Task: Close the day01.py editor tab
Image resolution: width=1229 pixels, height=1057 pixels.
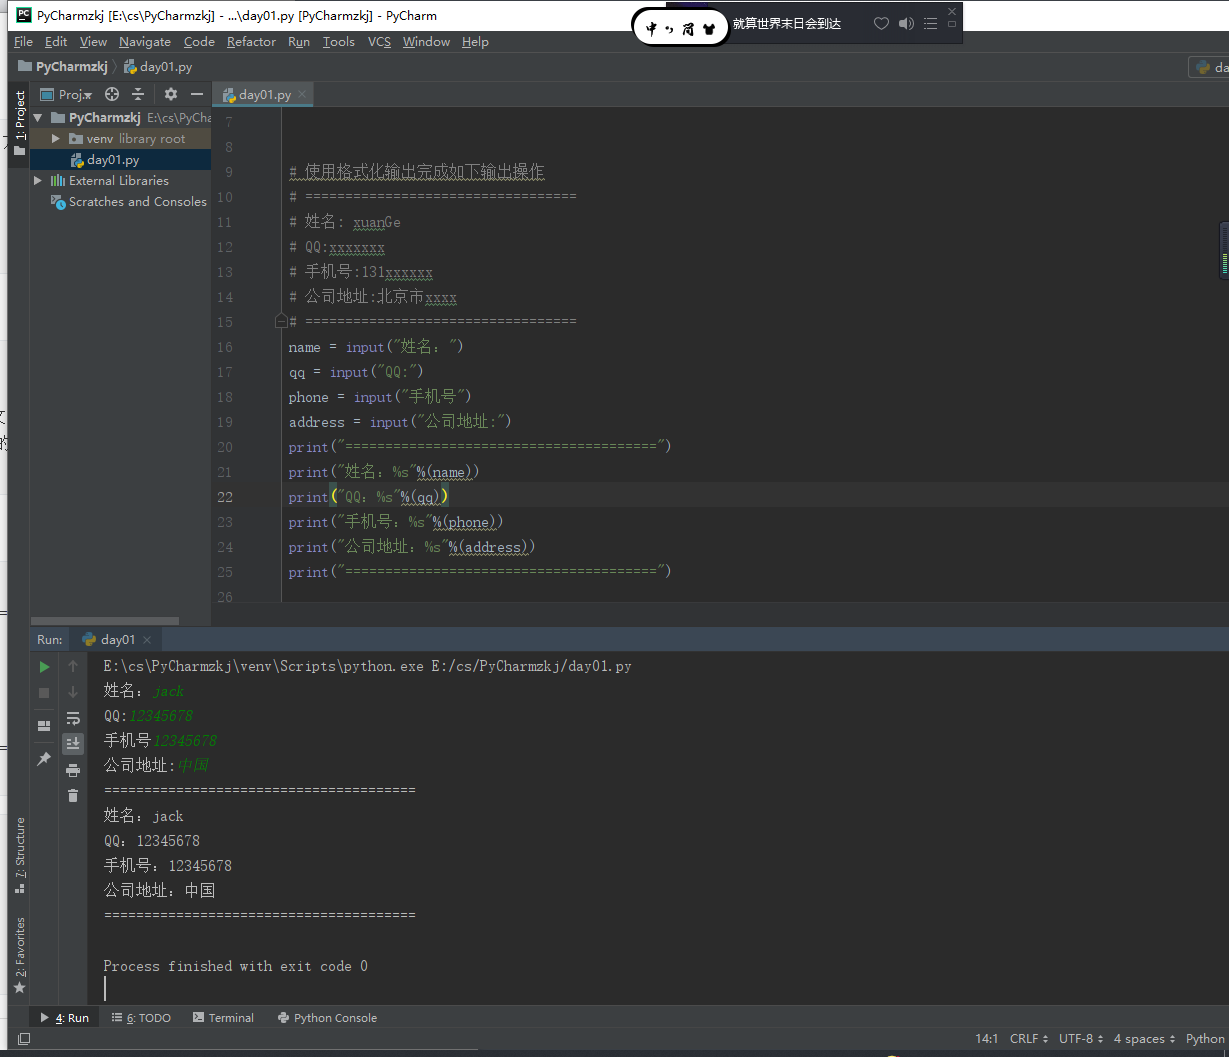Action: pos(303,95)
